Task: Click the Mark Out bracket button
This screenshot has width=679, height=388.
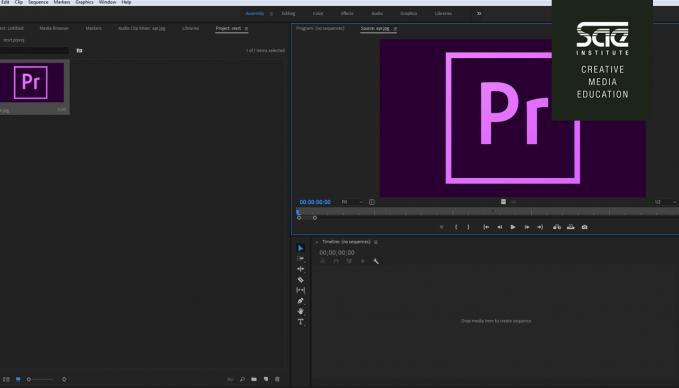Action: point(468,227)
